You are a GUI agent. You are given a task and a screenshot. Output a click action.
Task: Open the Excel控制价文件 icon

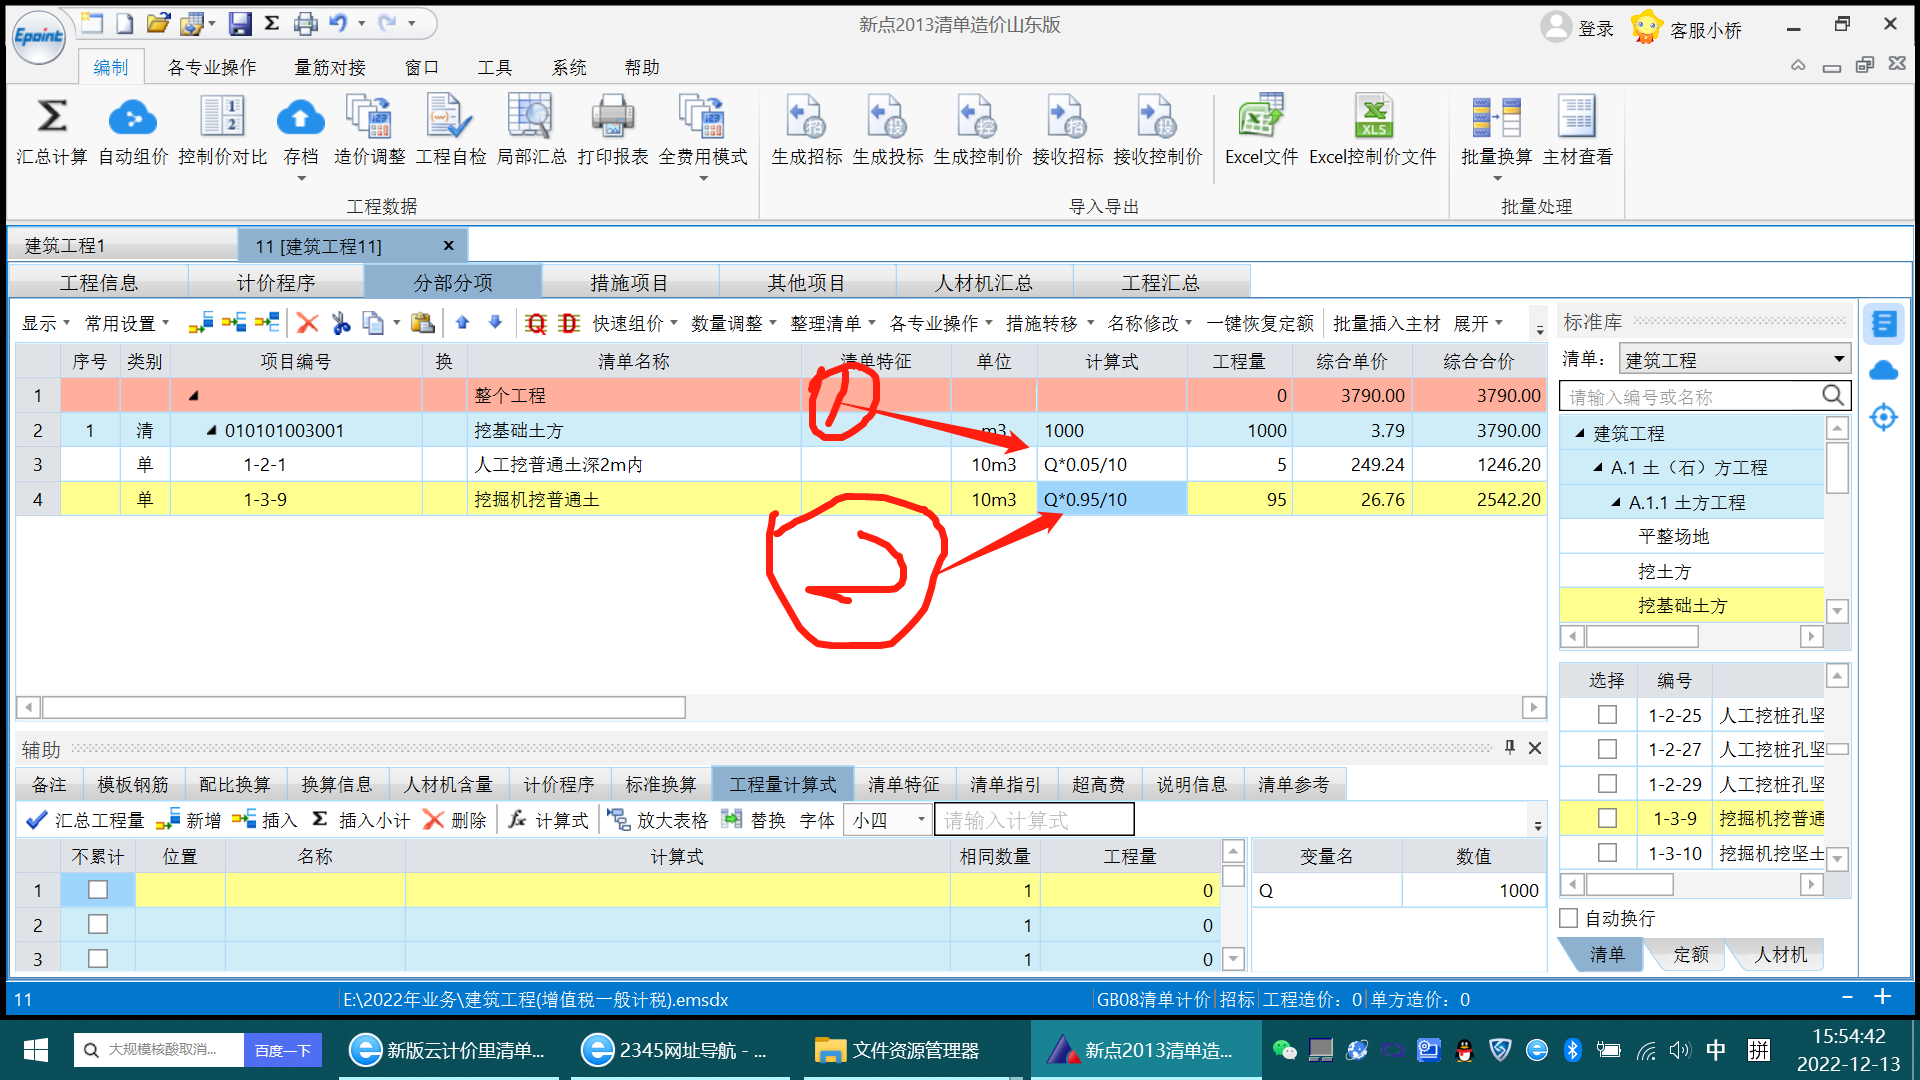tap(1373, 116)
